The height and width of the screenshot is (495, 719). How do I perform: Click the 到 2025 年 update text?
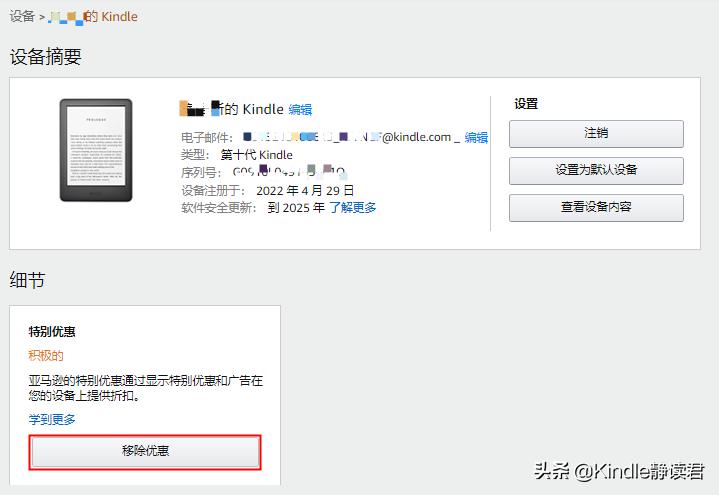click(296, 208)
